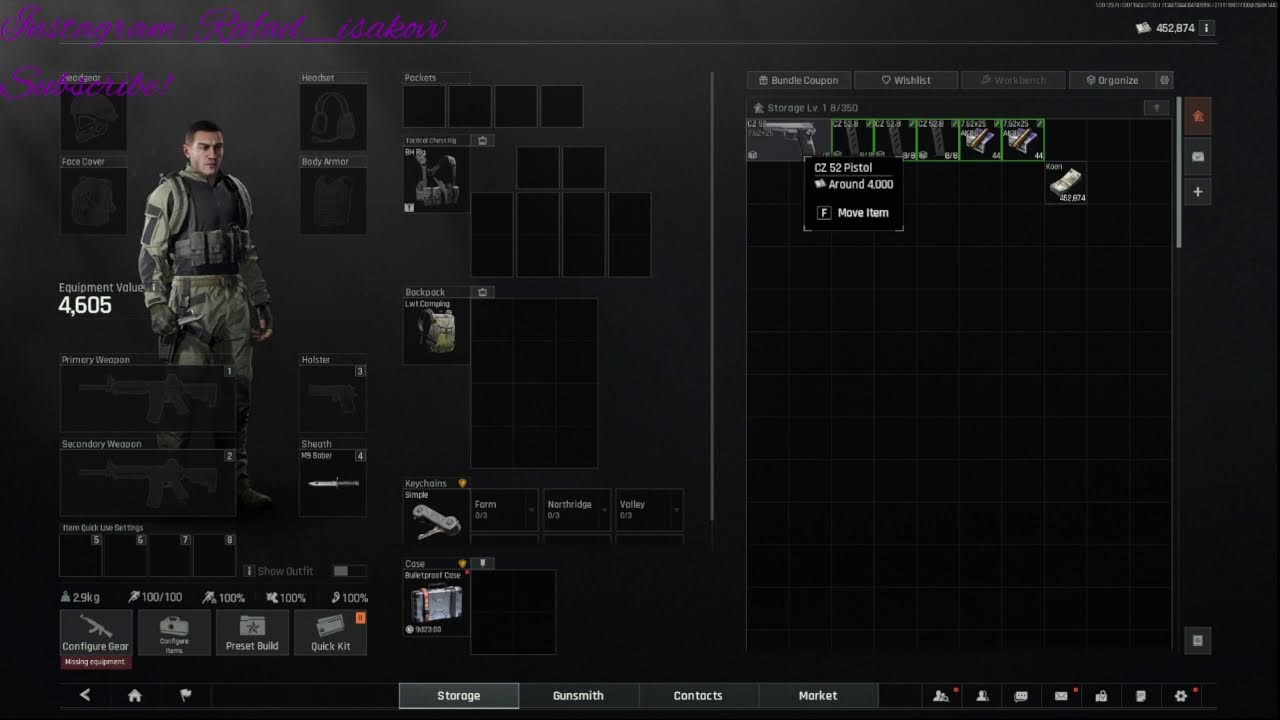Add a storage section with plus icon
Screen dimensions: 1280x720
click(1198, 191)
